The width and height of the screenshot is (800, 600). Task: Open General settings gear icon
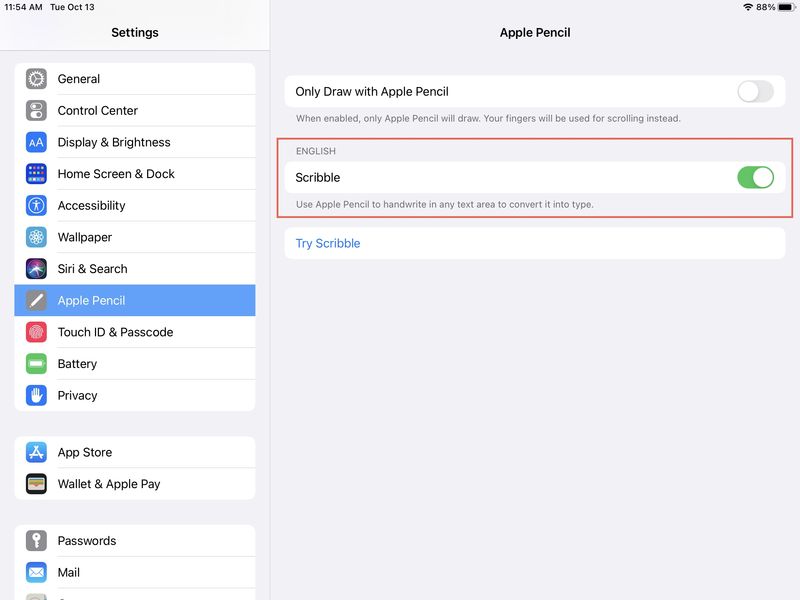[36, 79]
